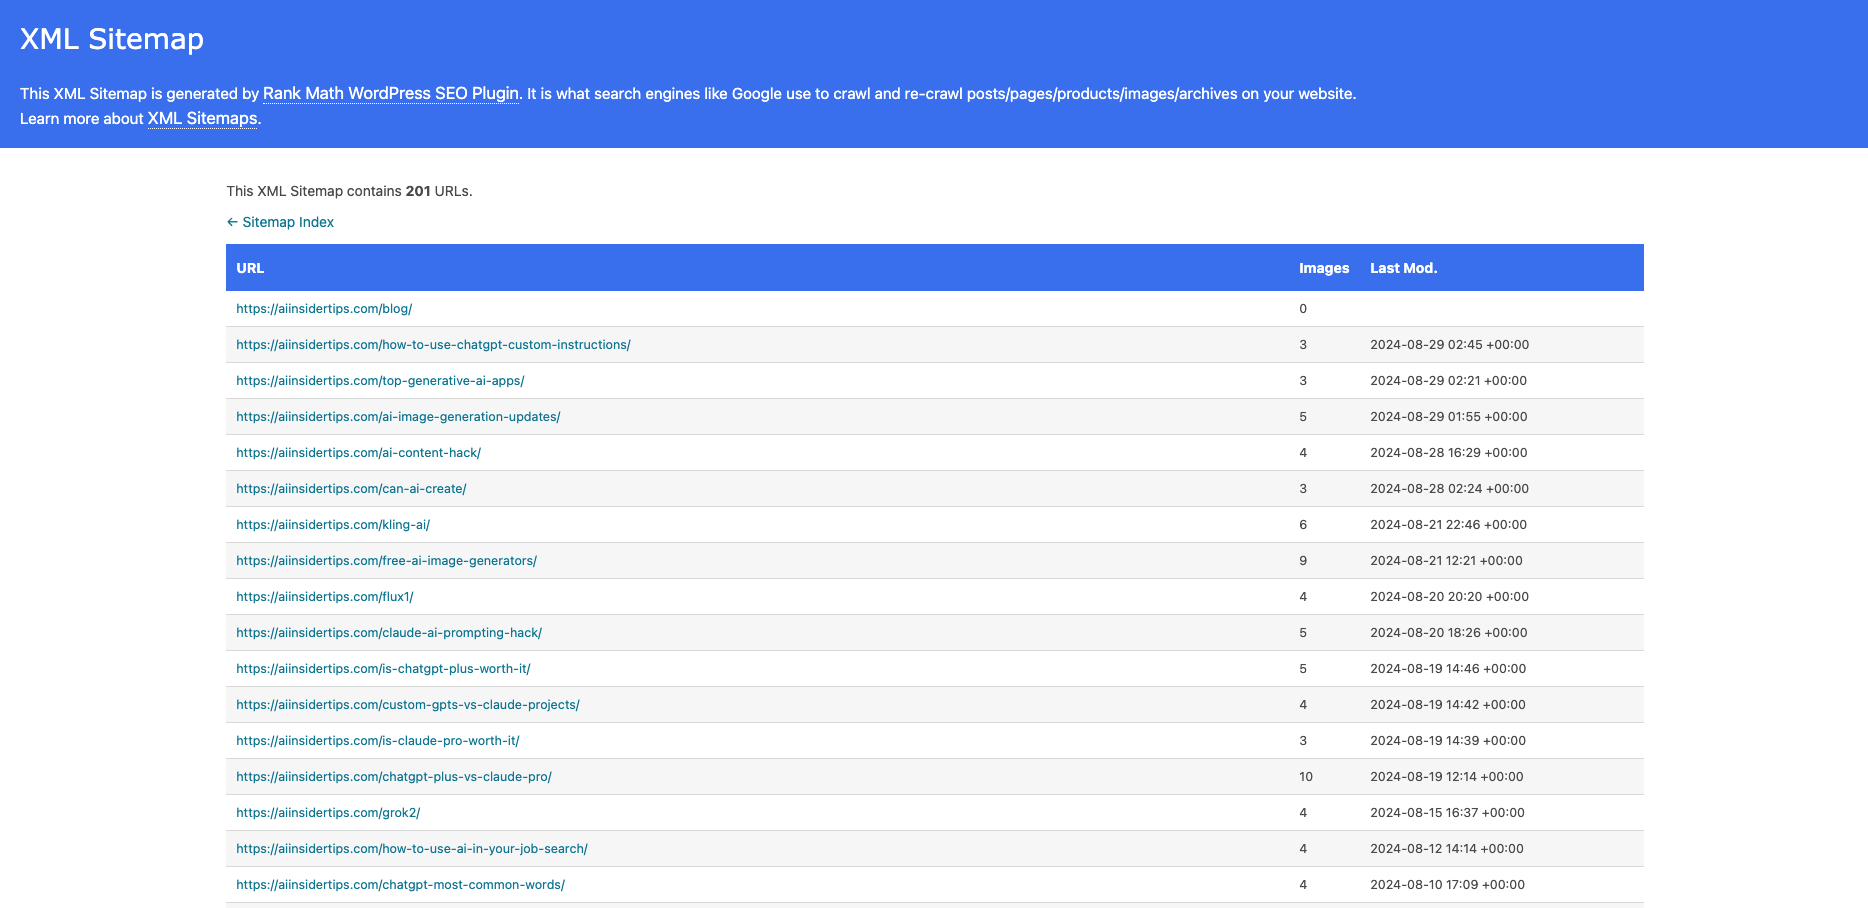Visit the flux1 page link
The image size is (1868, 908).
[323, 596]
